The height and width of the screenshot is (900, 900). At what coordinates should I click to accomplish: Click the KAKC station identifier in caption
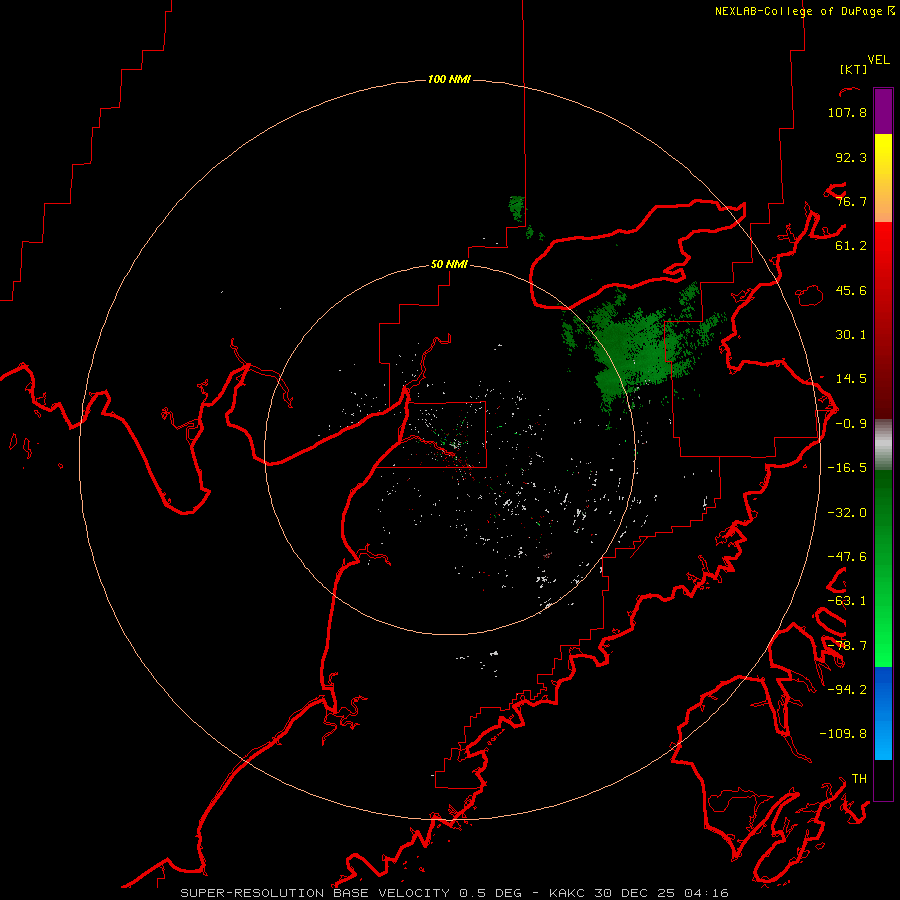coord(568,893)
